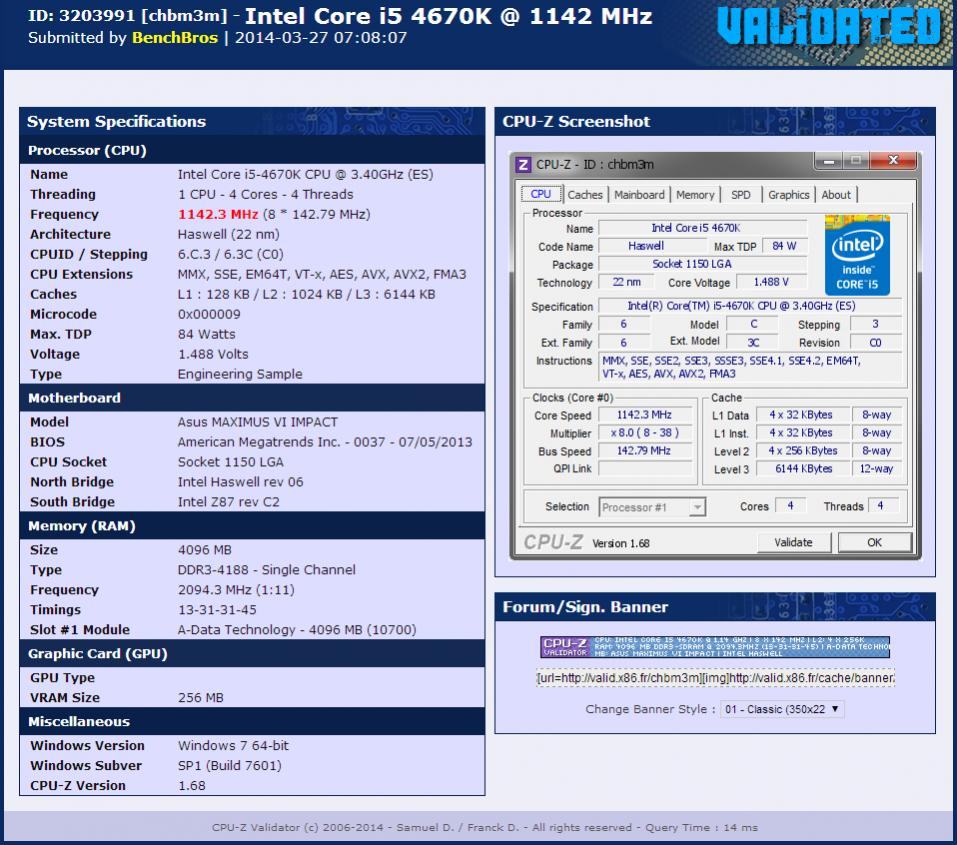Viewport: 957px width, 845px height.
Task: Click the Package field Socket 1150 LGA
Action: [x=702, y=264]
